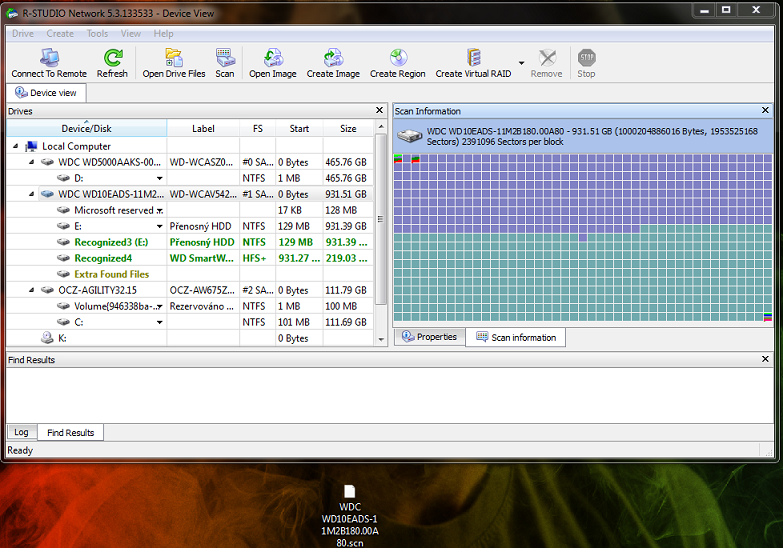Screen dimensions: 783x548
Task: Select the E: partition icon
Action: tap(63, 226)
